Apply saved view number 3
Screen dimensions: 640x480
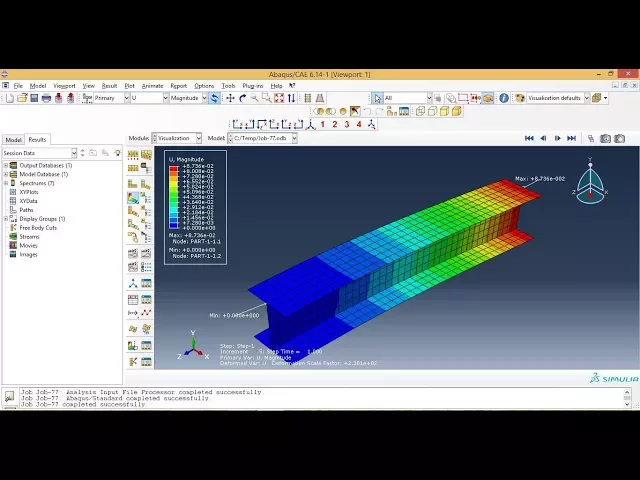tap(347, 124)
